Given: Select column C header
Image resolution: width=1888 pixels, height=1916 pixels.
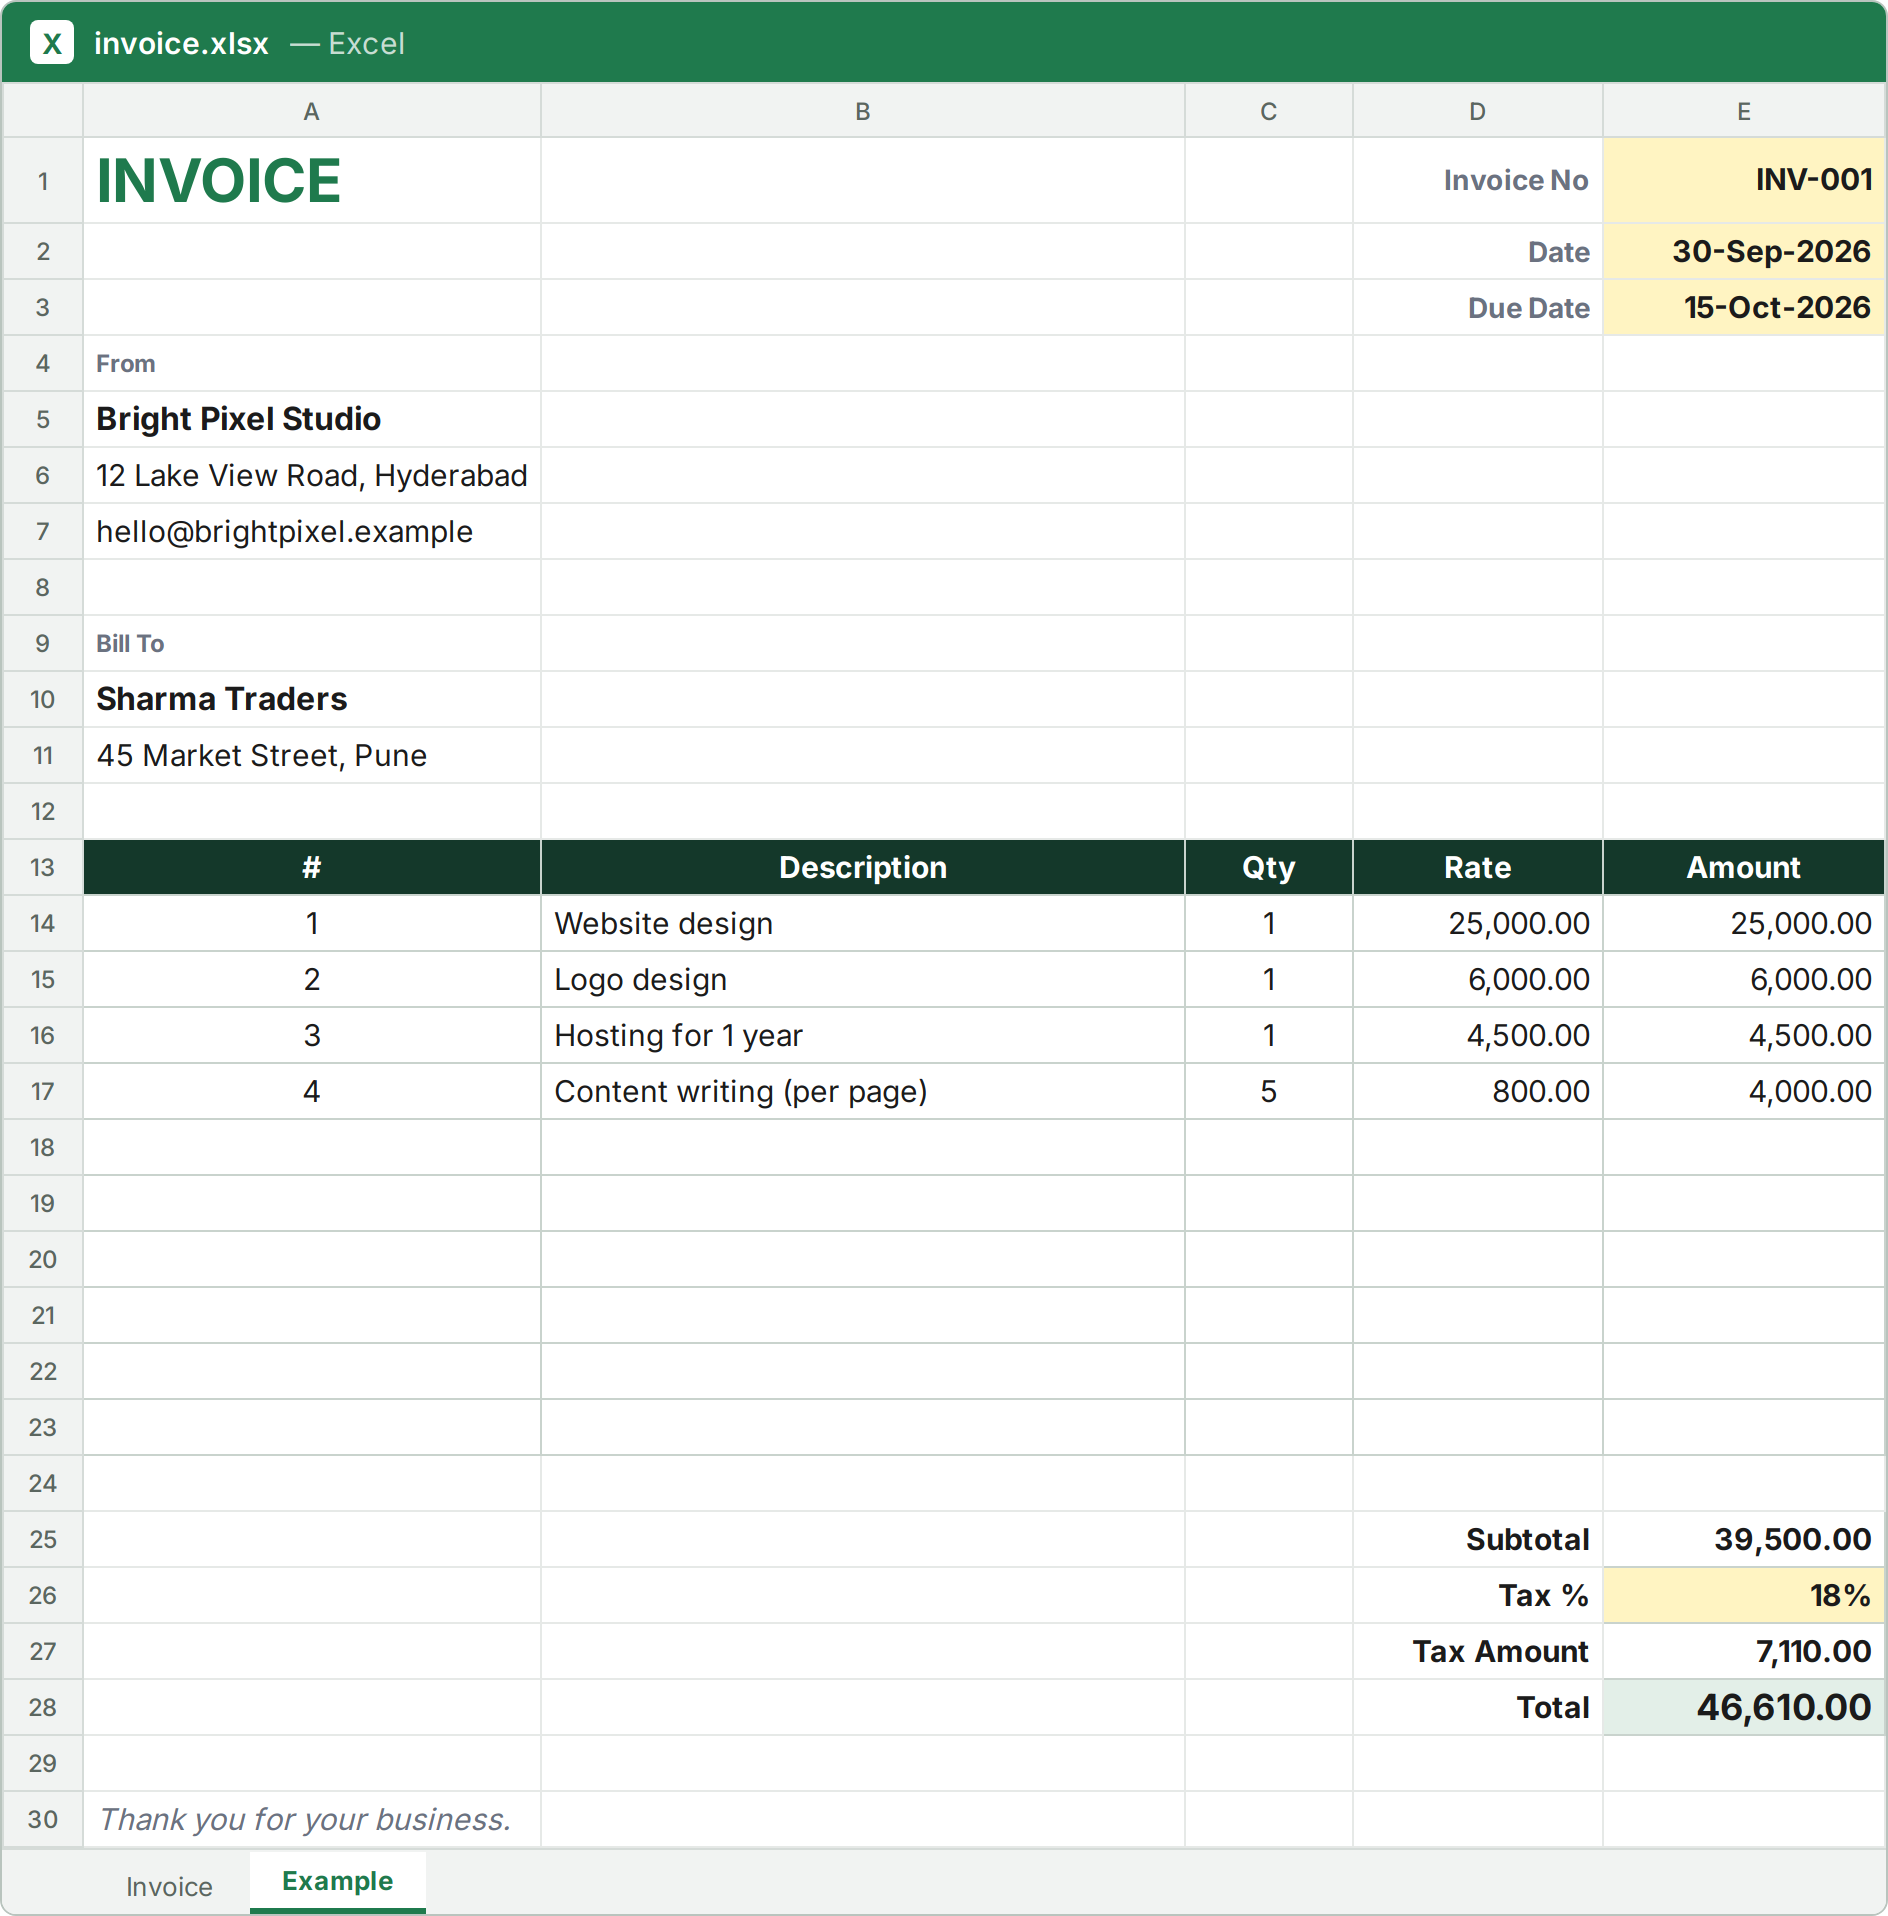Looking at the screenshot, I should coord(1269,111).
